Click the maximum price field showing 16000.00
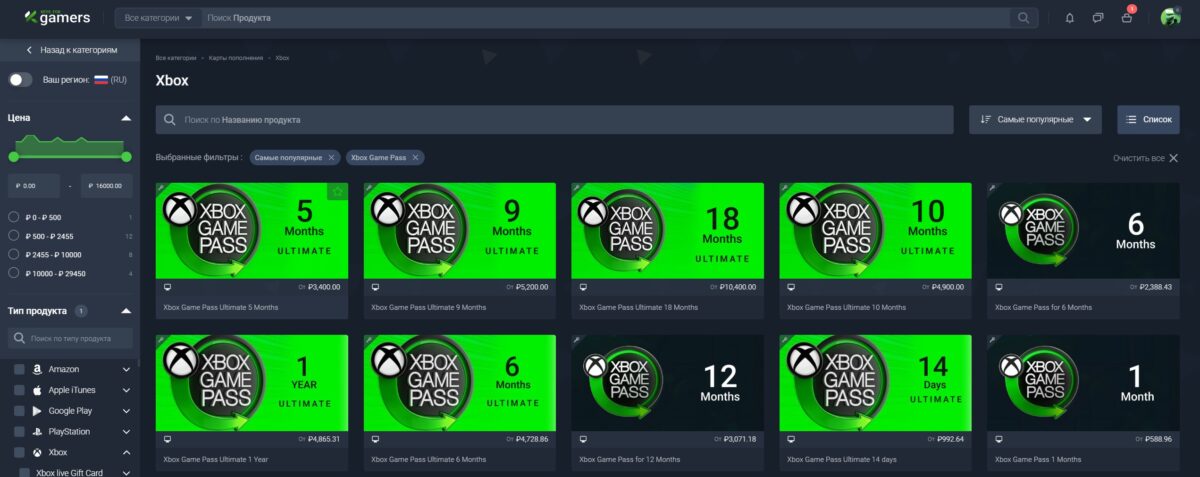The width and height of the screenshot is (1200, 477). (107, 186)
